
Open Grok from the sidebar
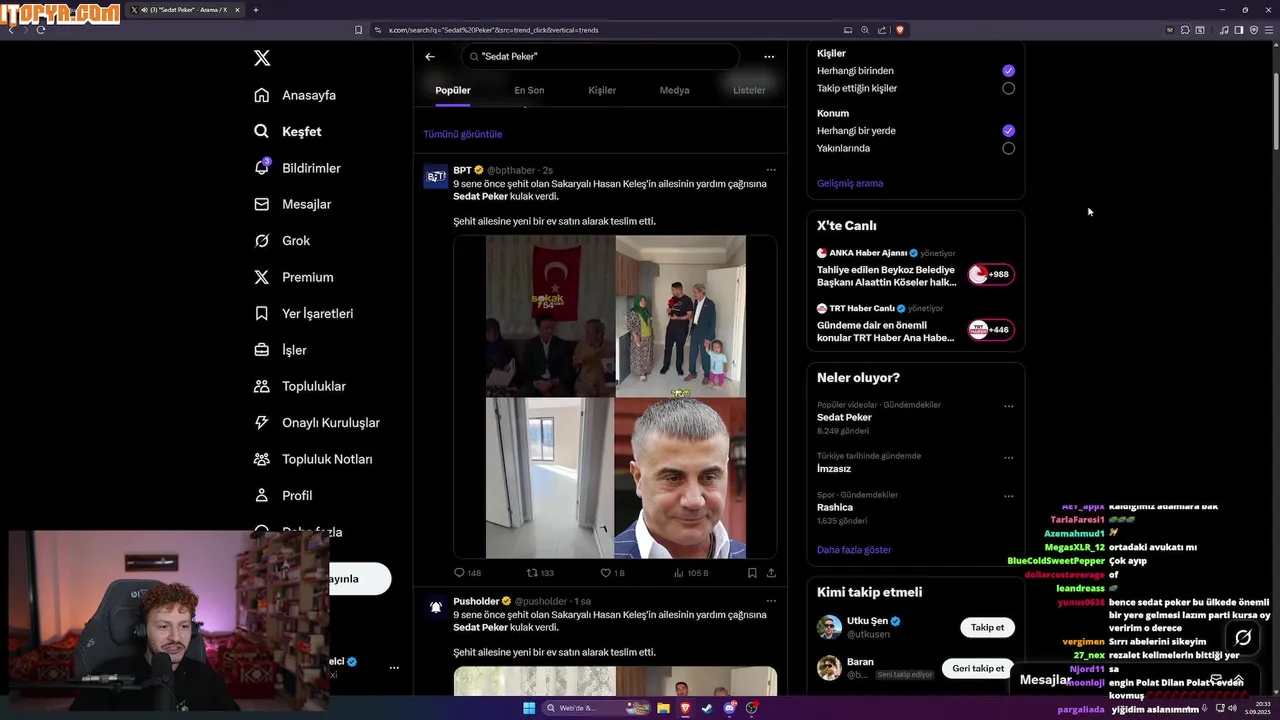pyautogui.click(x=282, y=240)
